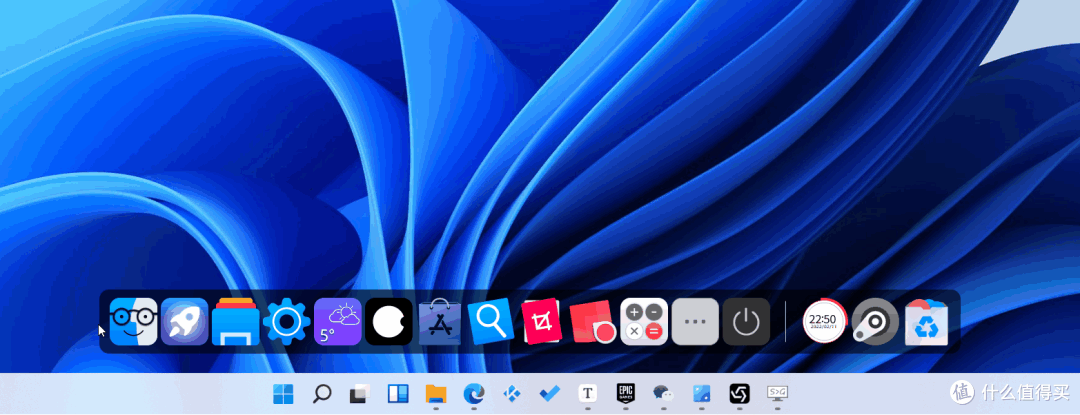Open the monitor S>G taskbar icon
The height and width of the screenshot is (415, 1080).
point(778,394)
